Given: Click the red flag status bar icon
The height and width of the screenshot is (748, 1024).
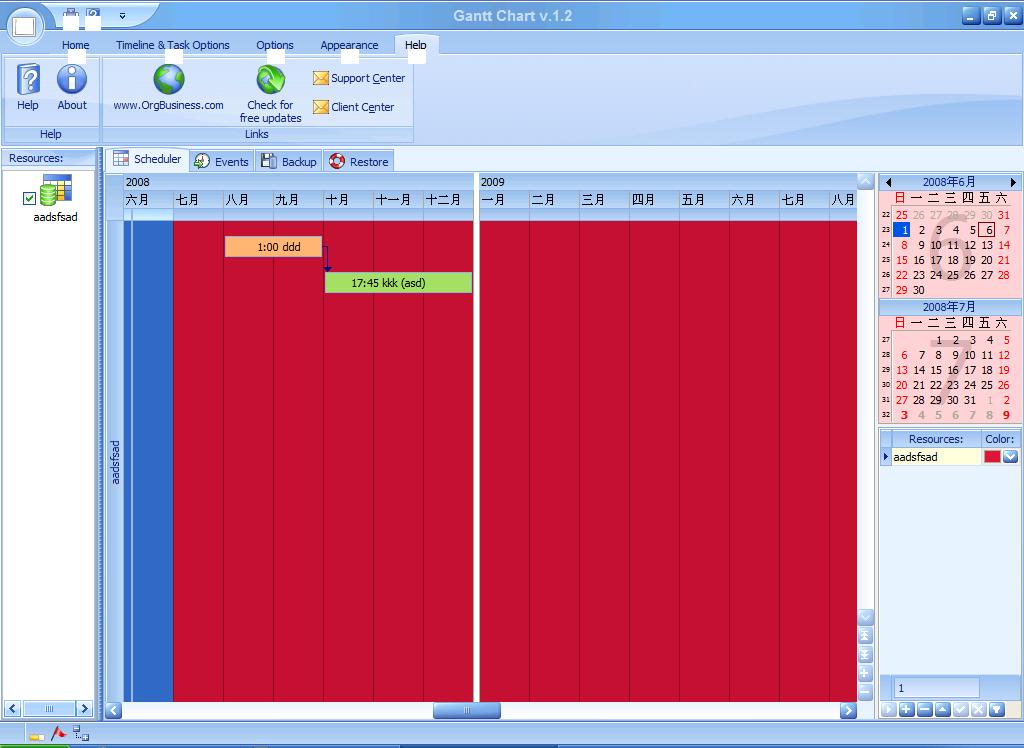Looking at the screenshot, I should click(x=59, y=734).
